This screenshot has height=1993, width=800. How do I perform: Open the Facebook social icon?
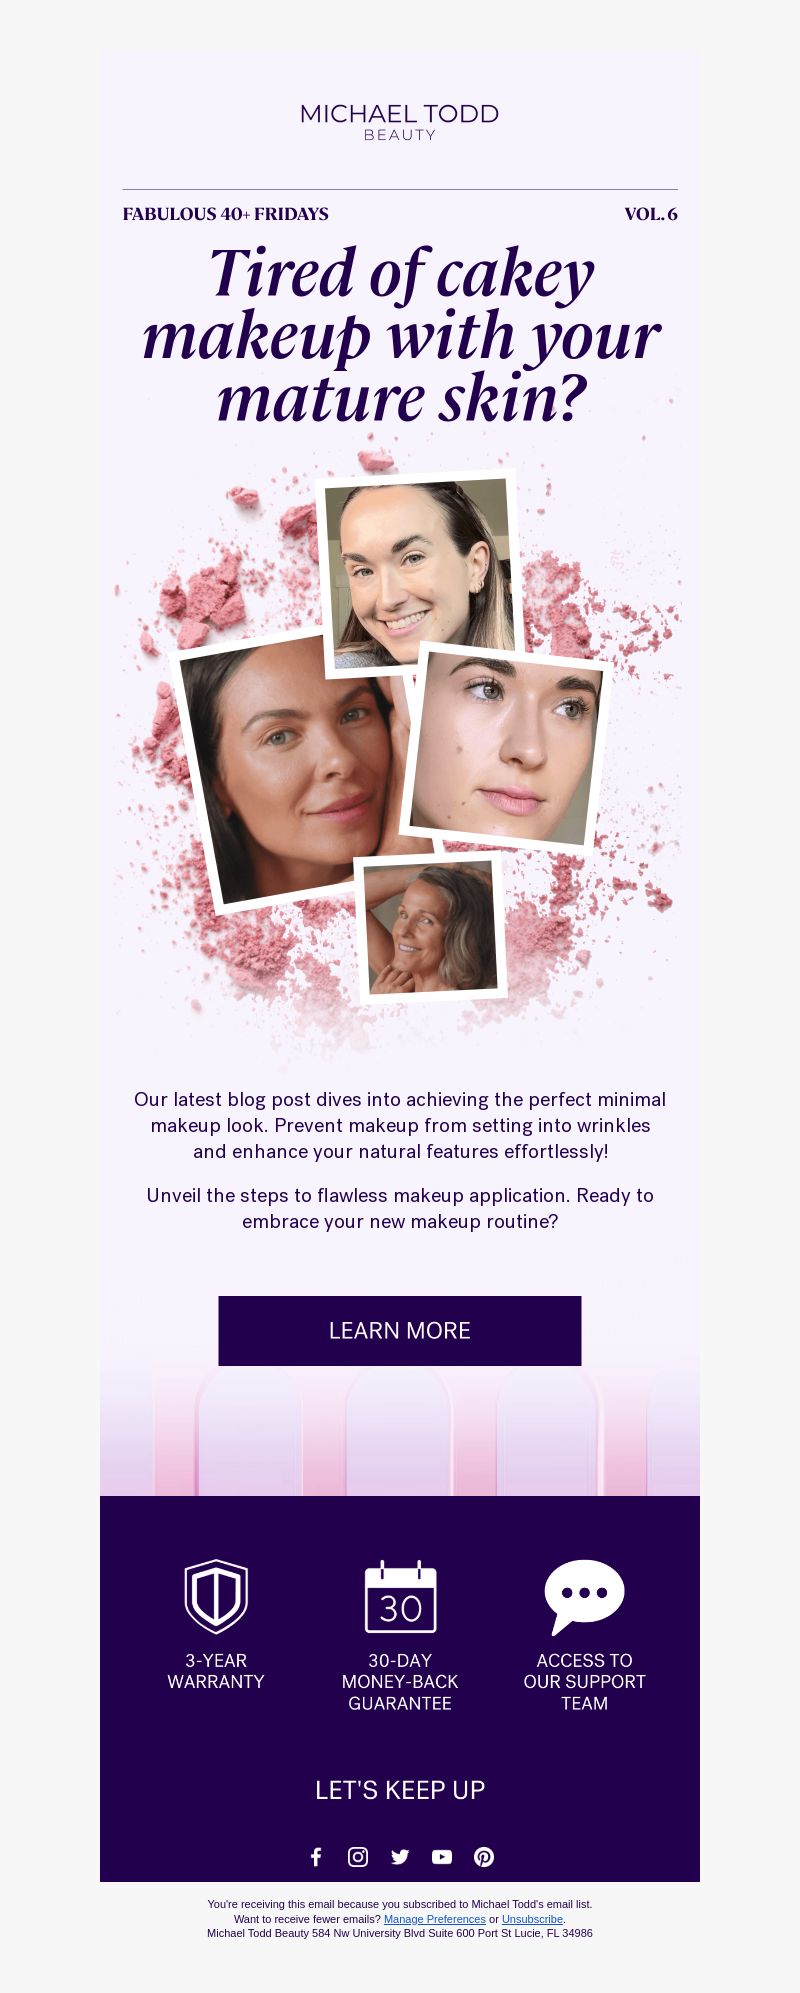[316, 1857]
